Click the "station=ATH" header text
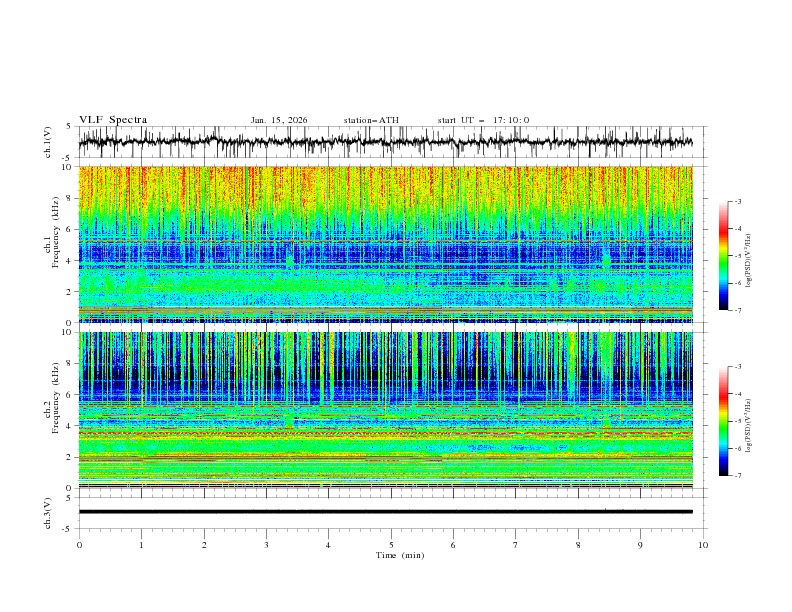The height and width of the screenshot is (612, 792). pyautogui.click(x=371, y=120)
